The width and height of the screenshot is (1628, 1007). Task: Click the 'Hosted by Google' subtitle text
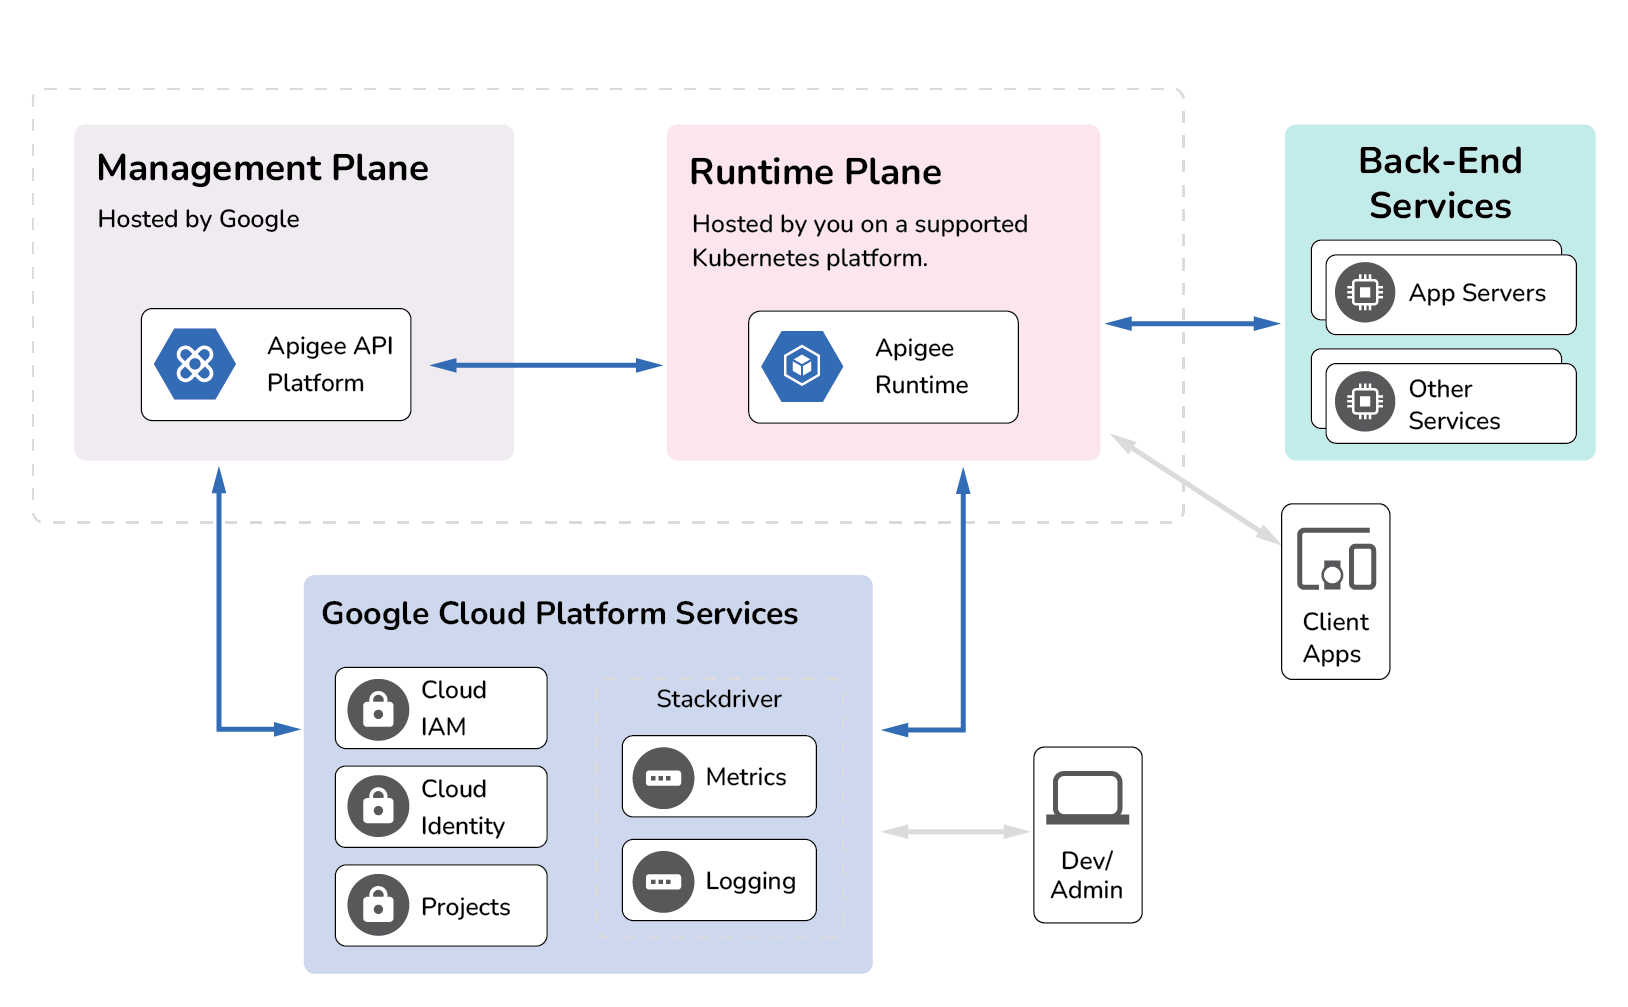(x=198, y=219)
